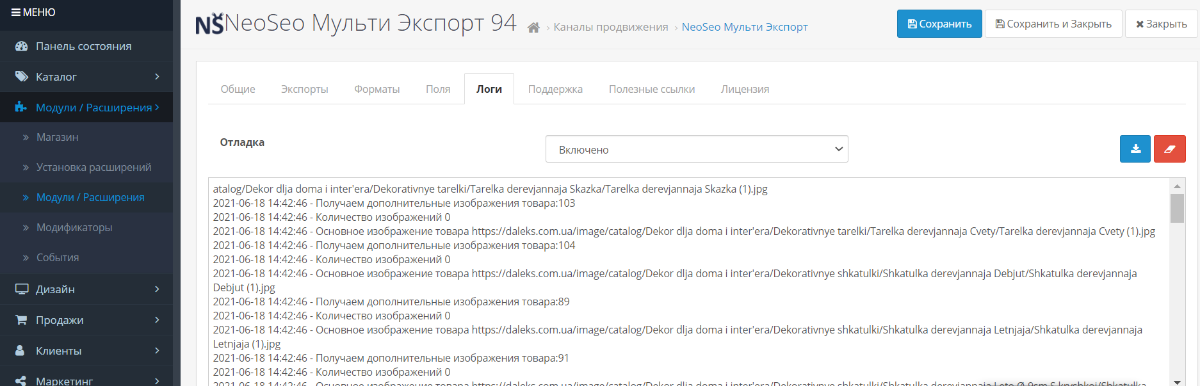
Task: Open Магазин submenu item
Action: [x=57, y=137]
